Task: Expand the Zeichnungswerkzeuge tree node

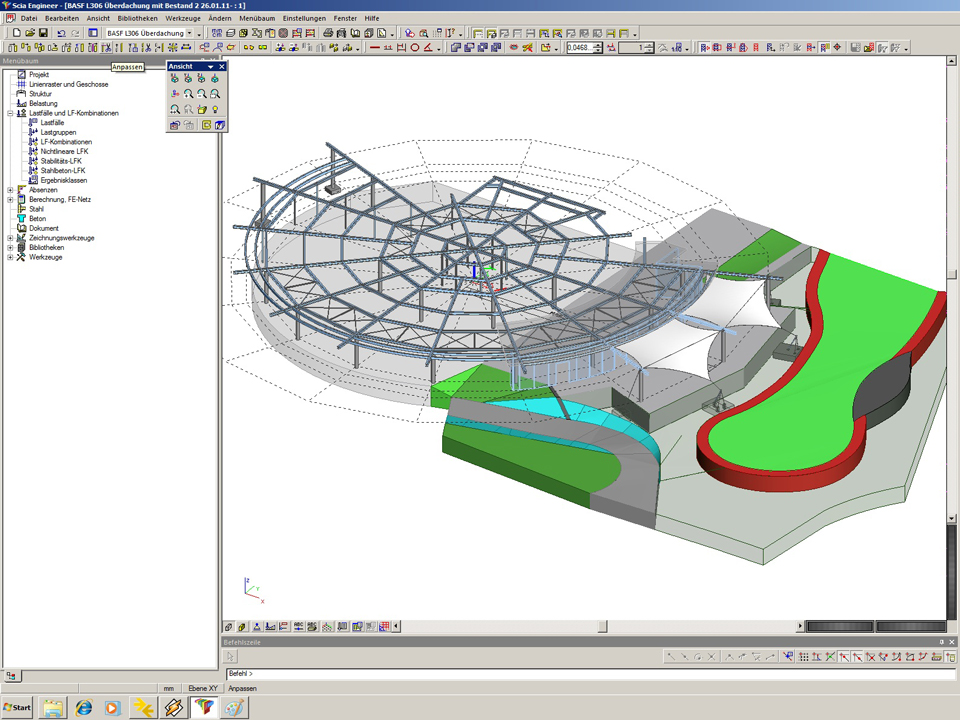Action: 10,238
